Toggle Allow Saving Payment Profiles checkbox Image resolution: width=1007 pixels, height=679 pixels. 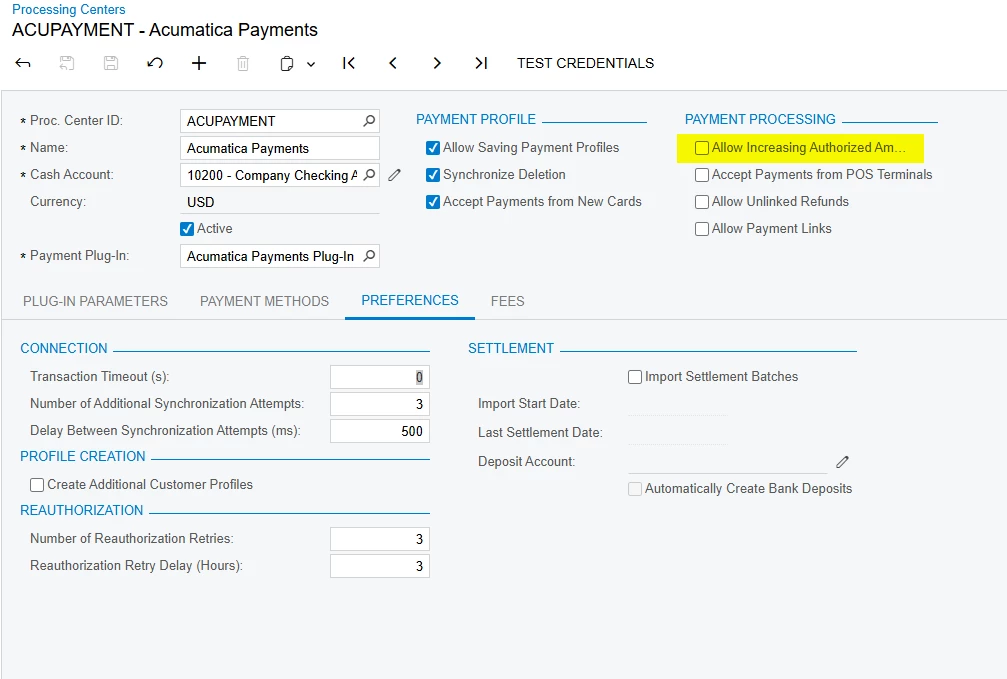pos(433,148)
